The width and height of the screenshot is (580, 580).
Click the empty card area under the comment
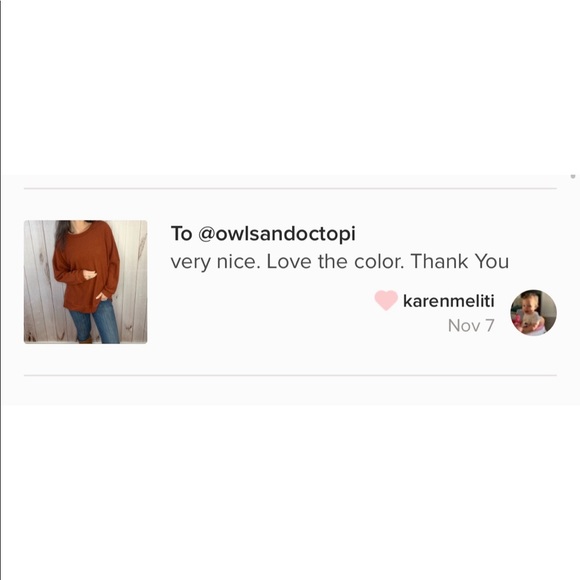pos(290,391)
